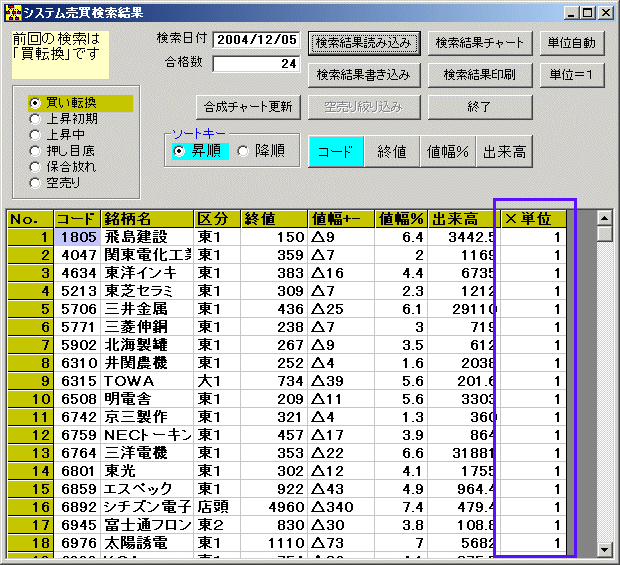Click the 7.4 percent range cell
Image resolution: width=620 pixels, height=565 pixels.
(x=401, y=507)
